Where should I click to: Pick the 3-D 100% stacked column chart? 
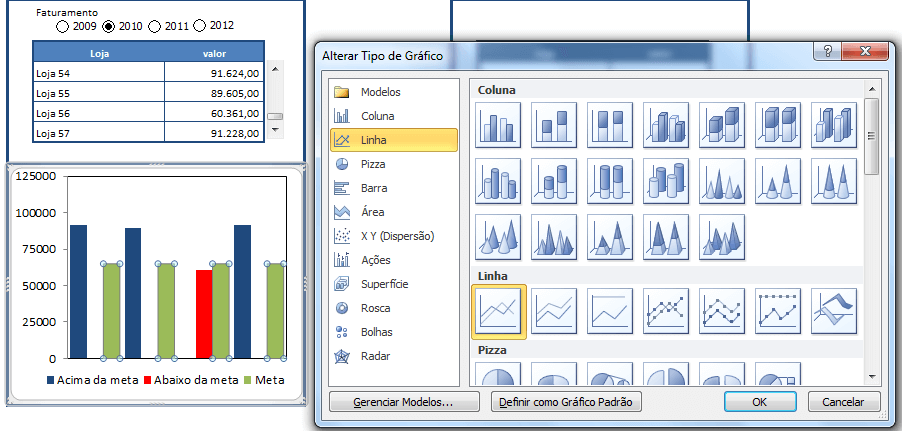coord(778,125)
